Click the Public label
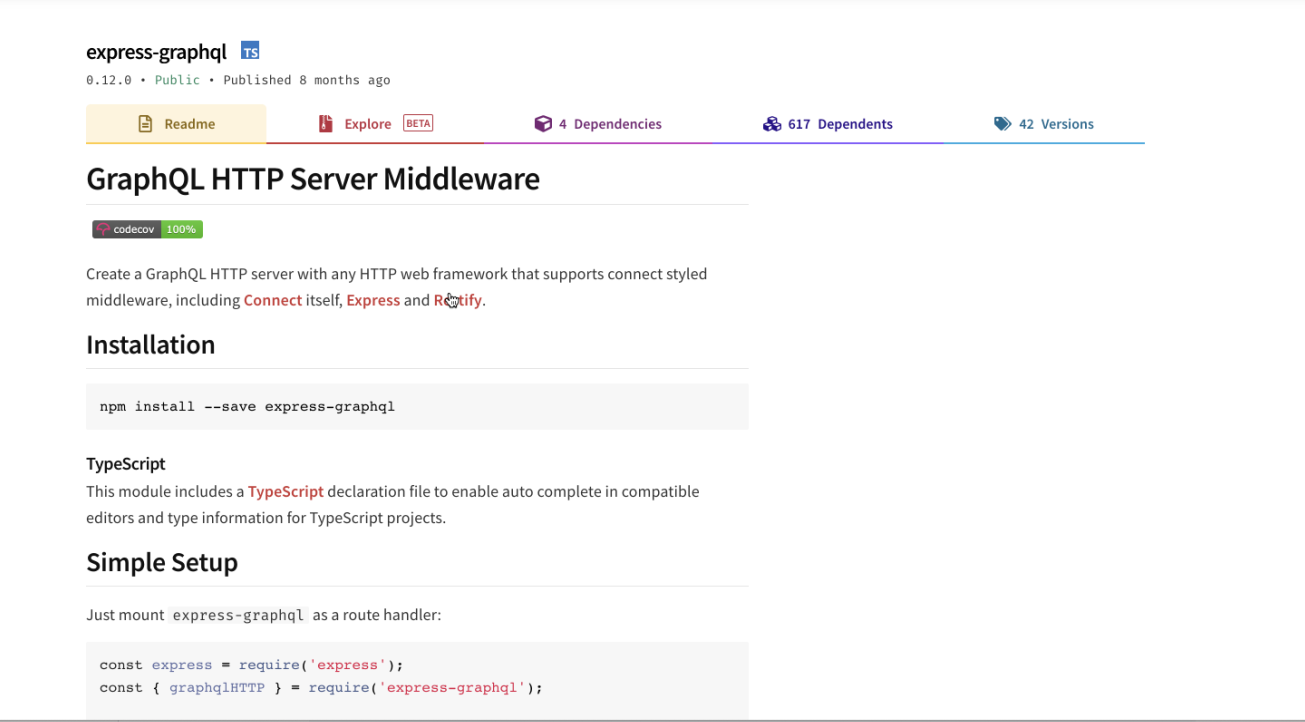The image size is (1305, 722). click(177, 80)
